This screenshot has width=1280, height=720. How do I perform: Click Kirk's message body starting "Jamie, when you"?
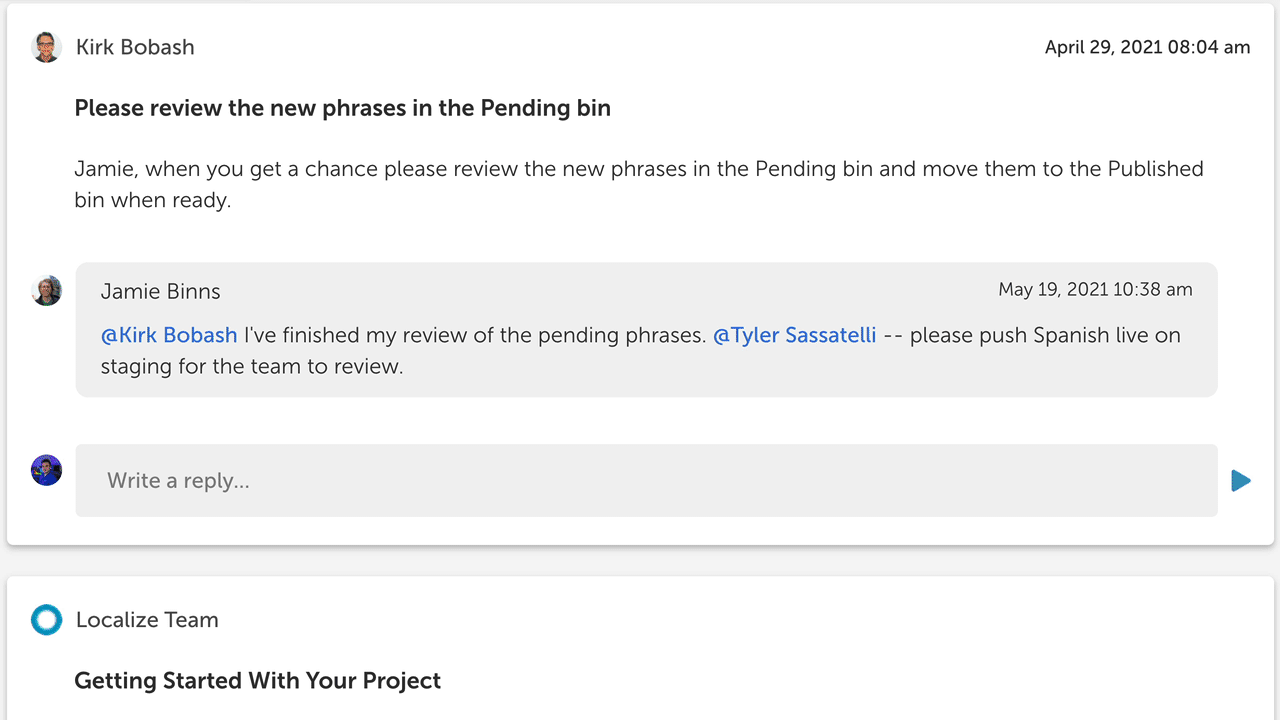click(x=638, y=169)
